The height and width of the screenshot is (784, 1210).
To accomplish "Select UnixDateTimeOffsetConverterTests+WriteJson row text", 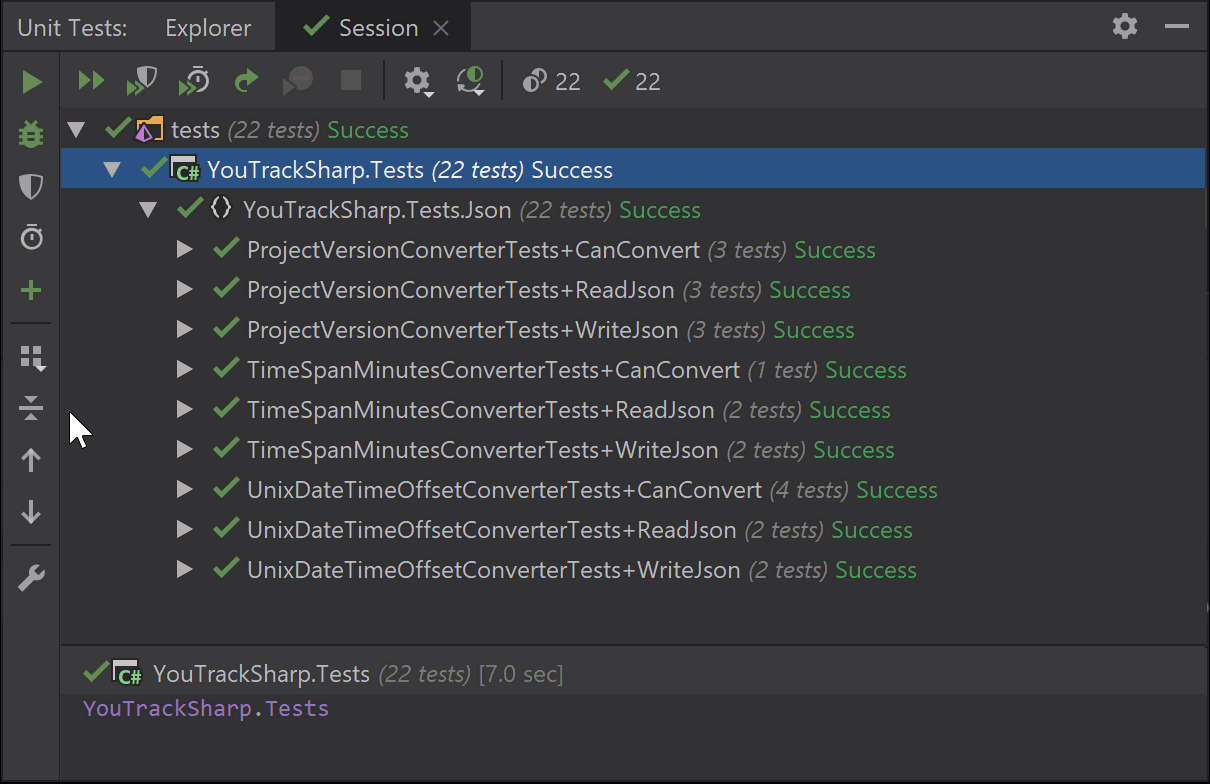I will click(493, 570).
